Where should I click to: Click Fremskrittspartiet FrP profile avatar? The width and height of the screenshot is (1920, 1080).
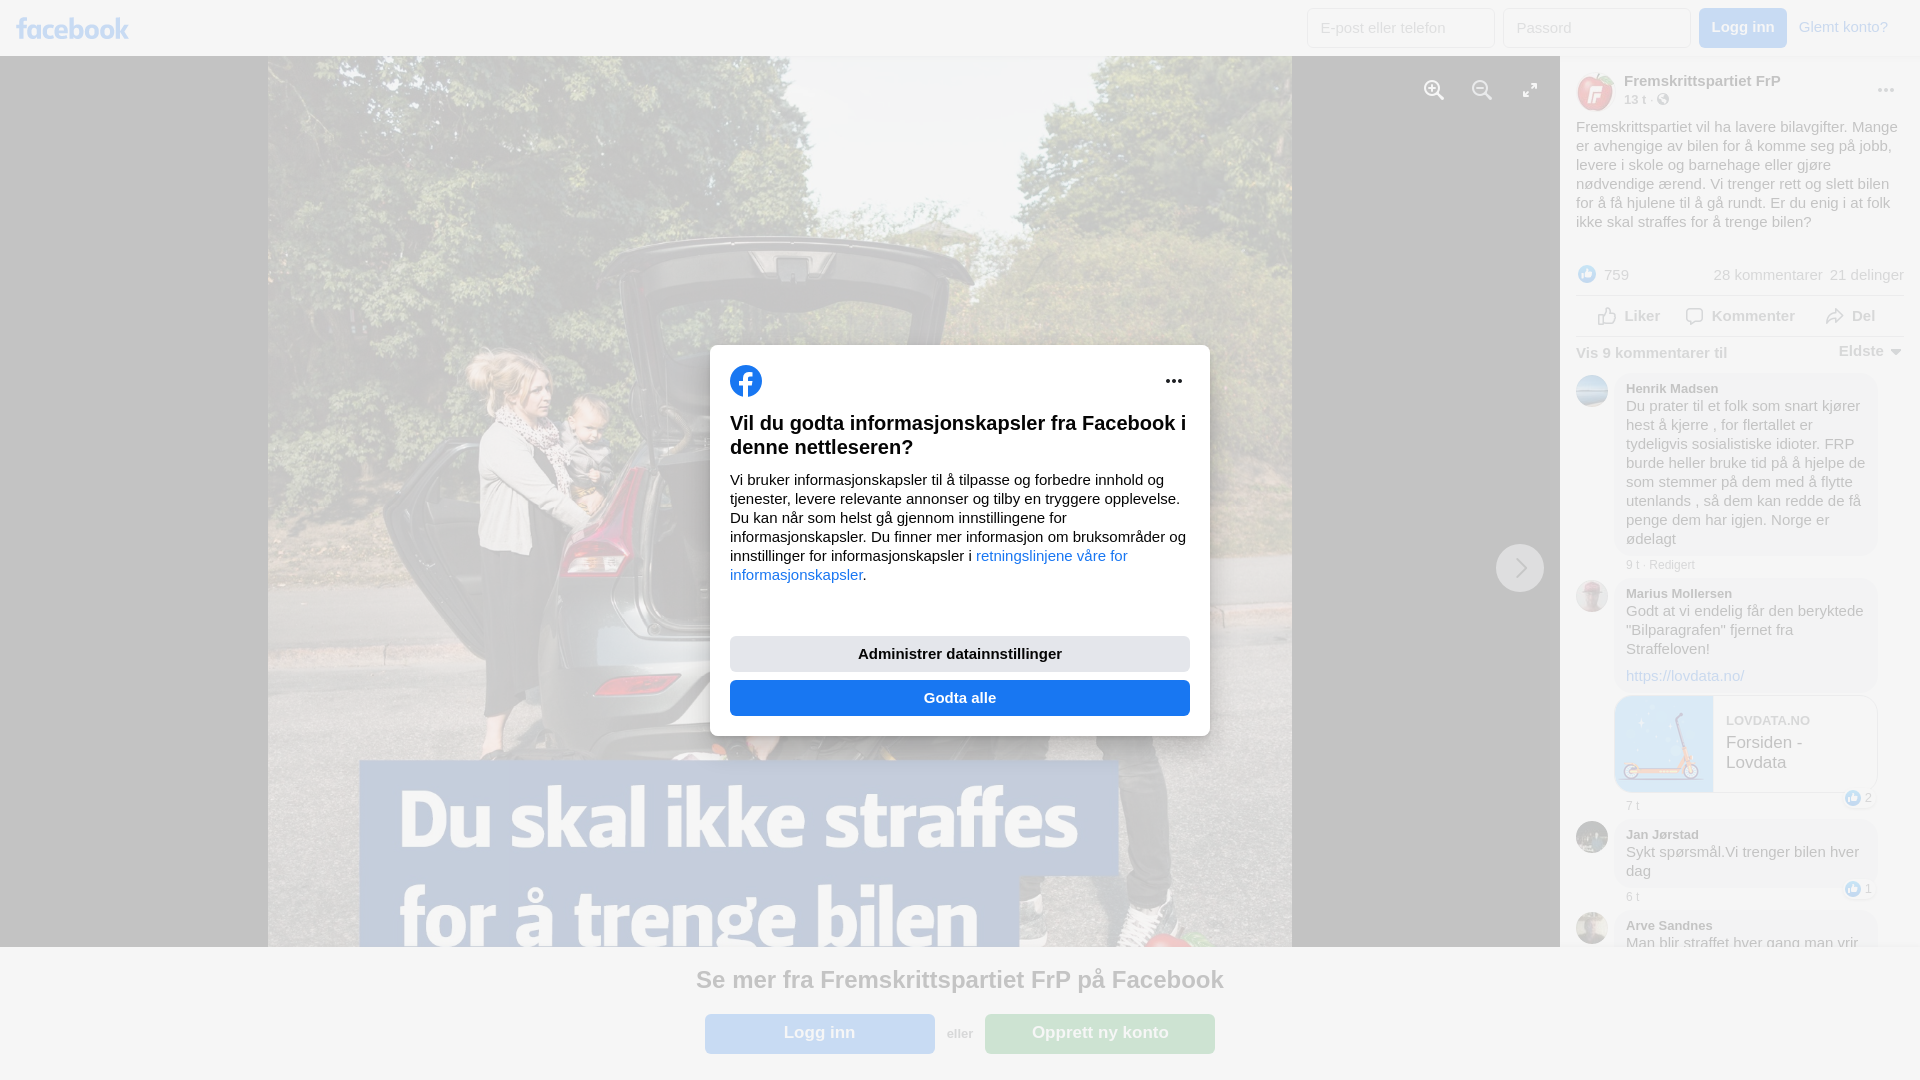point(1595,92)
